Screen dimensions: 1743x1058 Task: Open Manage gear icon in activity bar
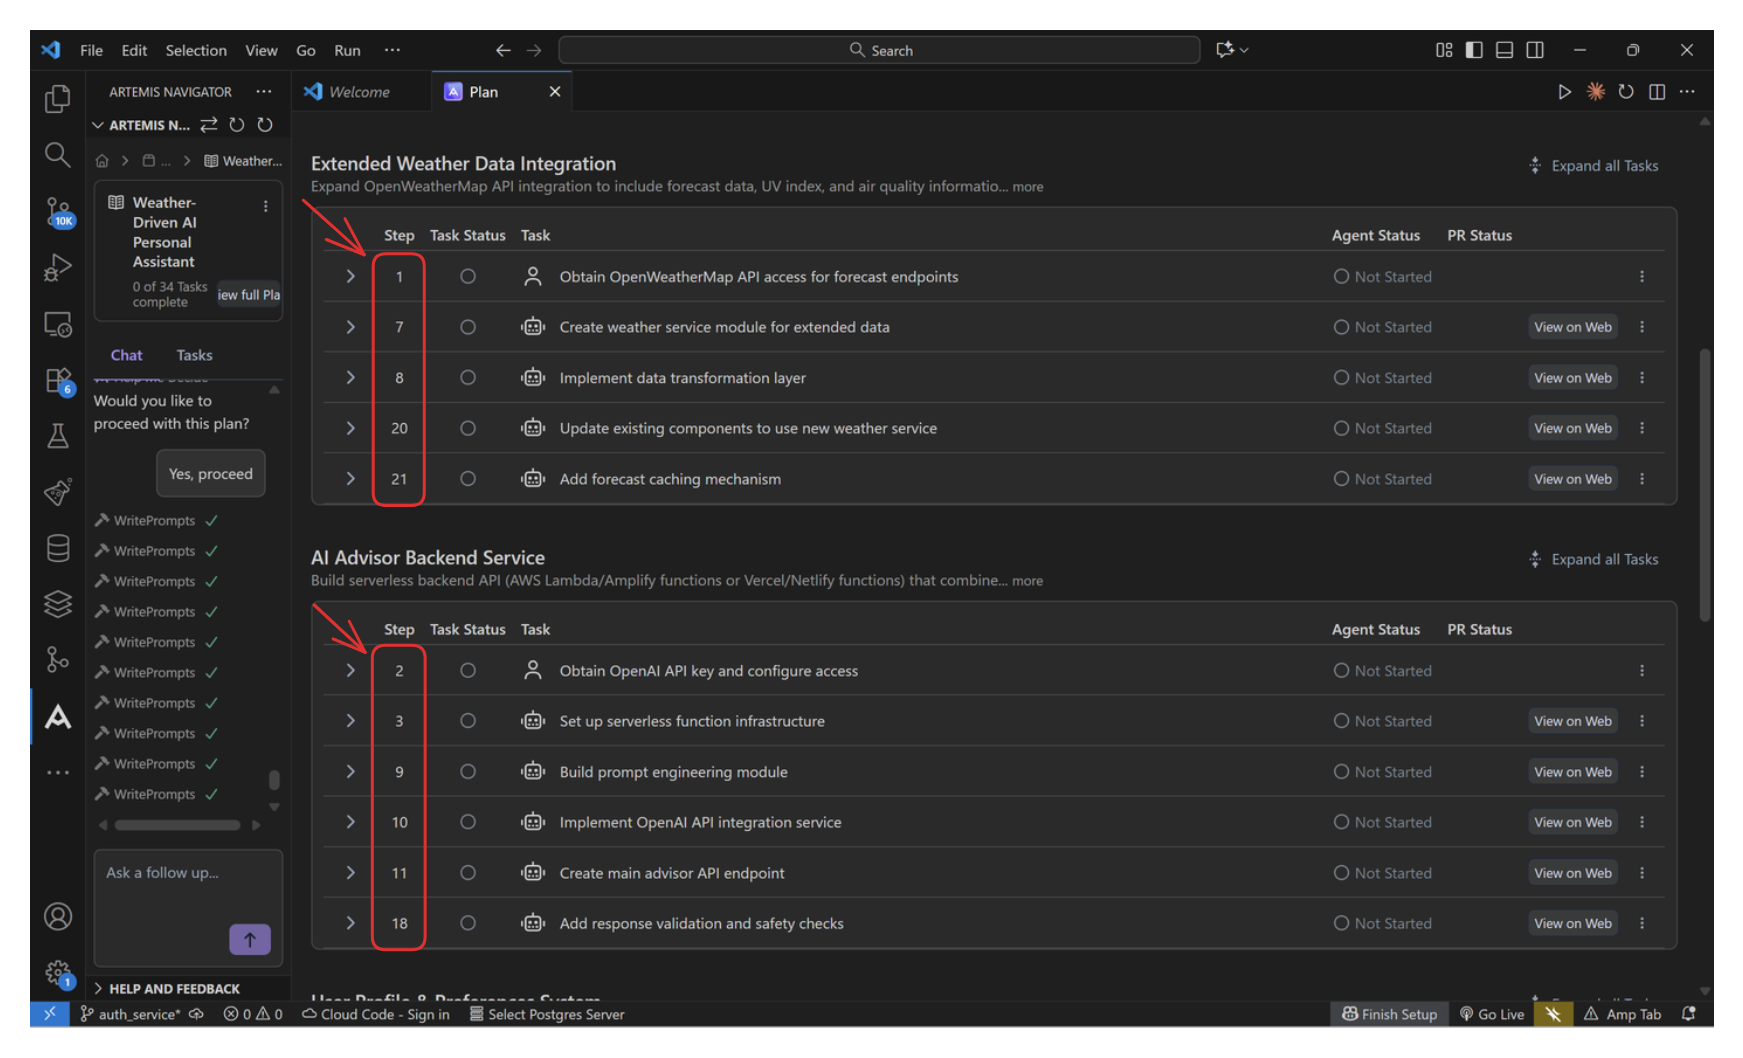pos(58,972)
